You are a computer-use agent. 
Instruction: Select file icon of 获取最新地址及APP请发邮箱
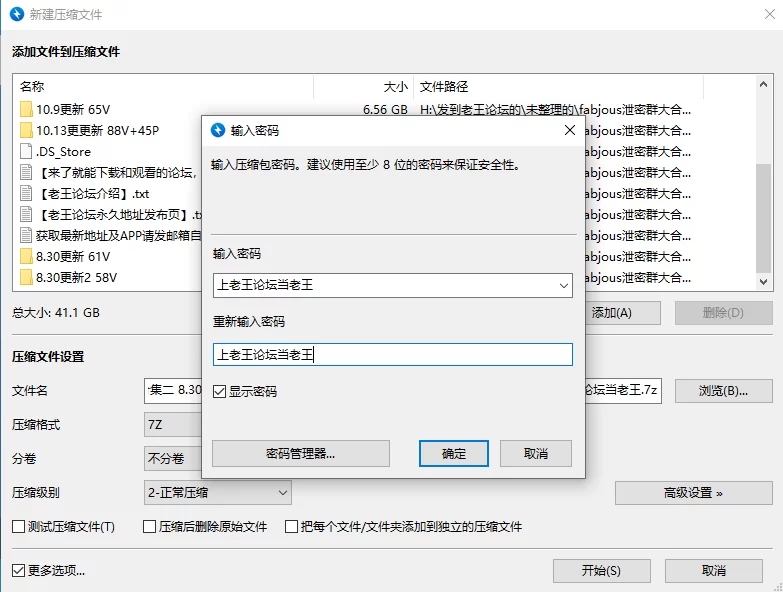(x=26, y=235)
